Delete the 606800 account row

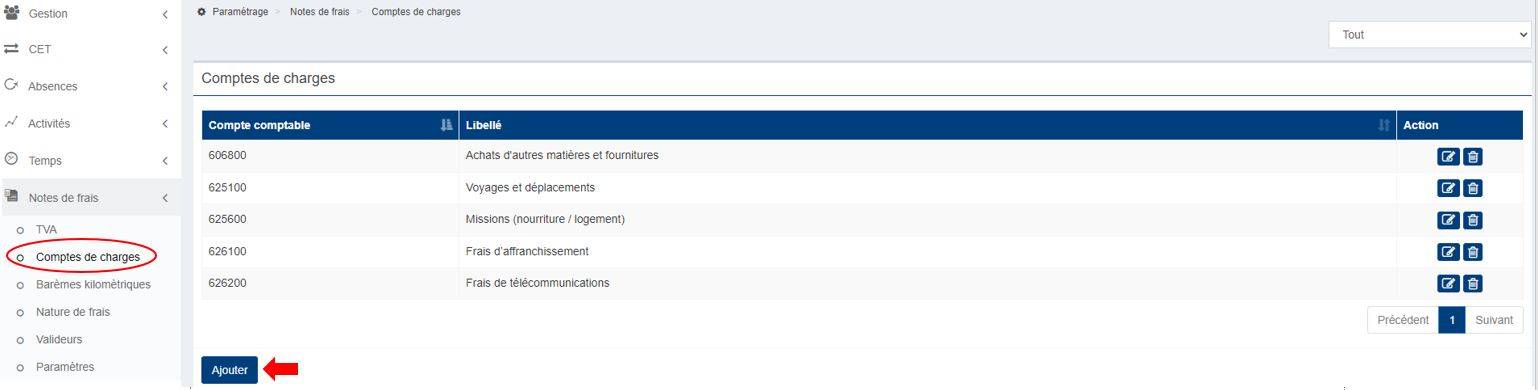pos(1473,156)
